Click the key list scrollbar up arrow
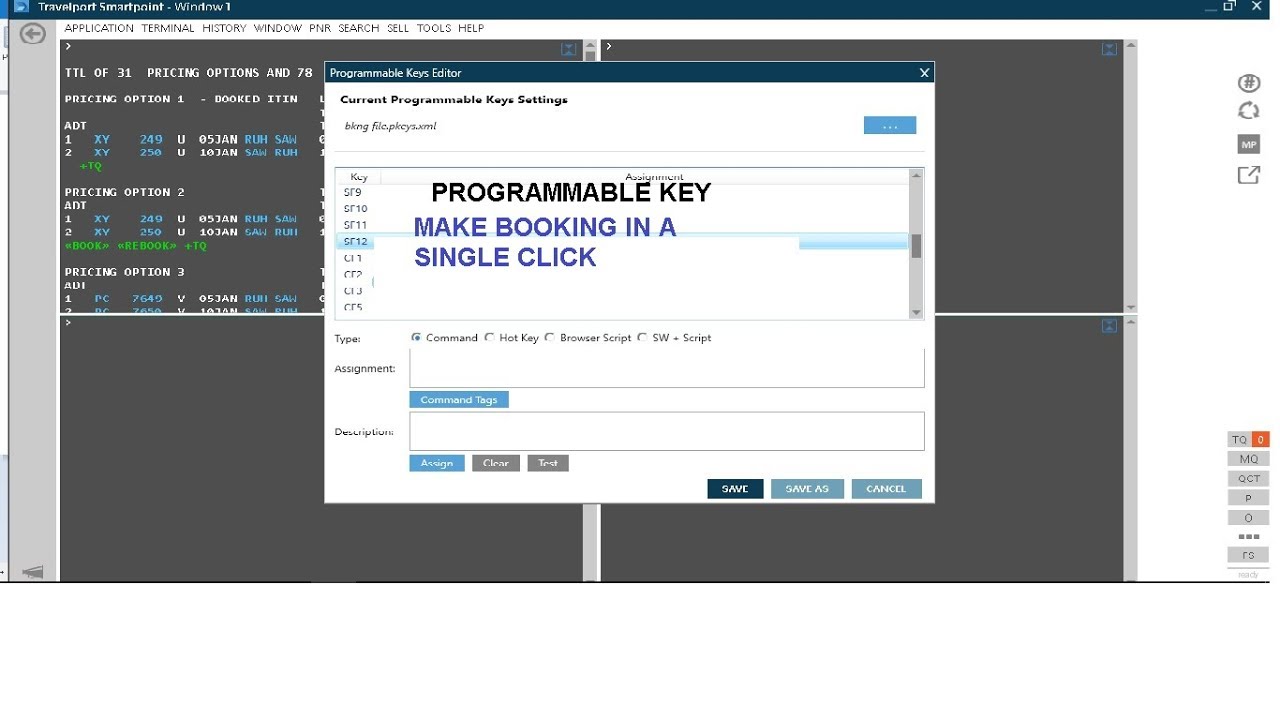Image resolution: width=1280 pixels, height=720 pixels. (x=916, y=176)
